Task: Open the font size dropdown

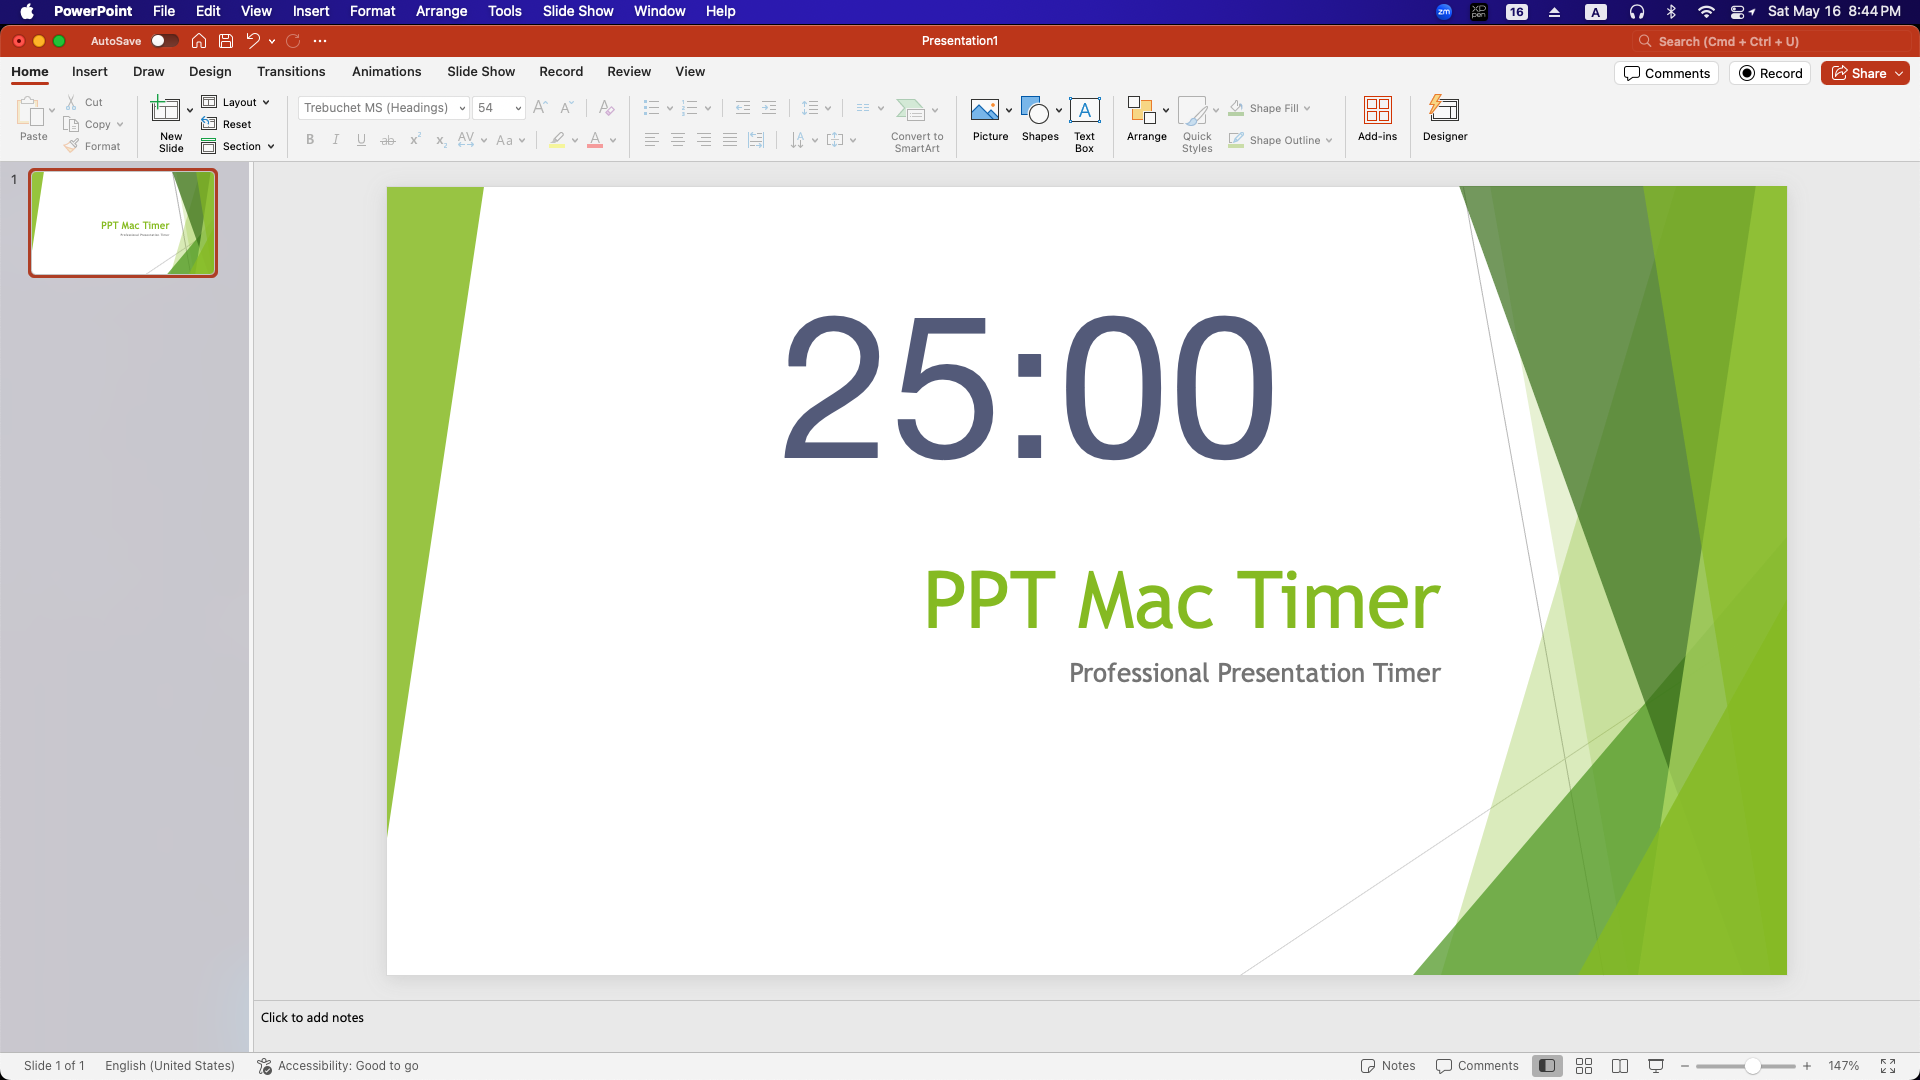Action: pos(518,108)
